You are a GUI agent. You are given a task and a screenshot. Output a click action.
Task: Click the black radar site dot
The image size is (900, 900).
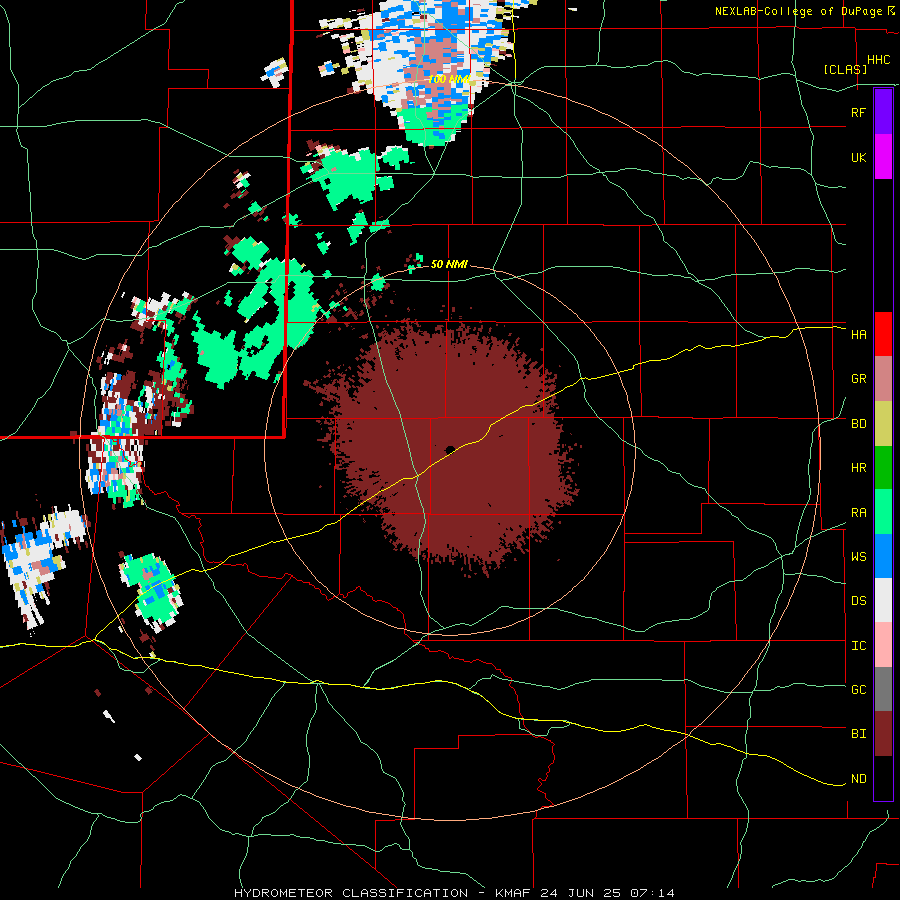pyautogui.click(x=450, y=449)
